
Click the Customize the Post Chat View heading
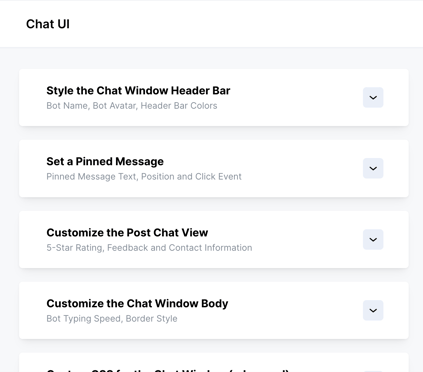point(127,233)
